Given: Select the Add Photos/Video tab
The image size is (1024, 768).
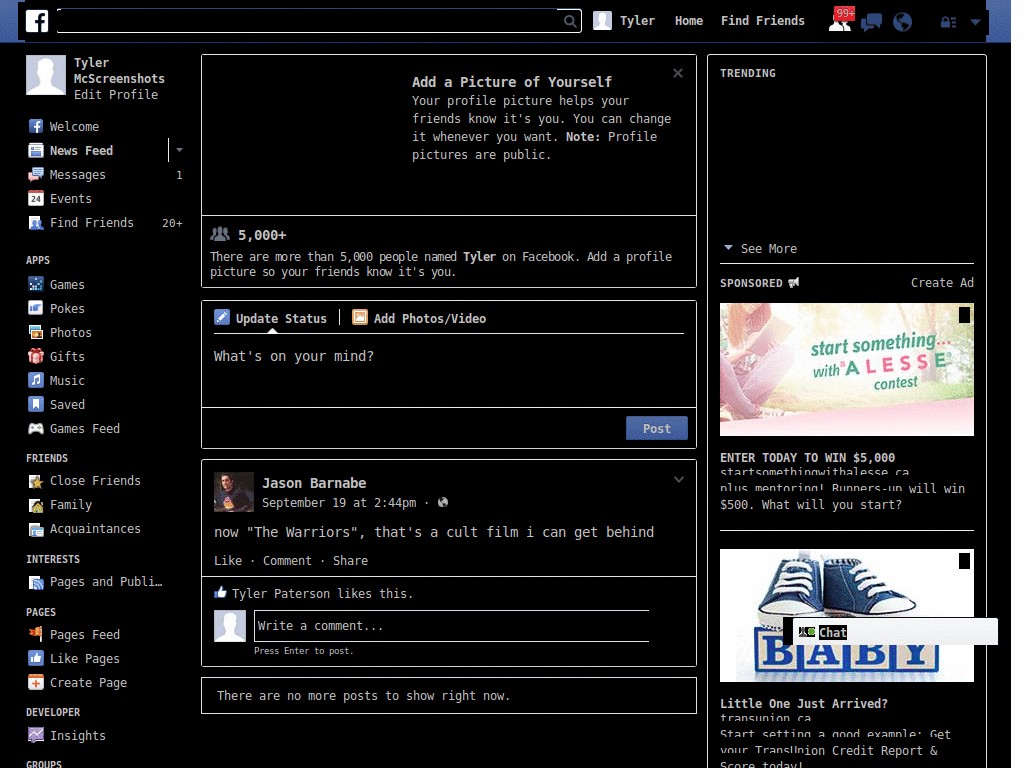Looking at the screenshot, I should click(419, 318).
